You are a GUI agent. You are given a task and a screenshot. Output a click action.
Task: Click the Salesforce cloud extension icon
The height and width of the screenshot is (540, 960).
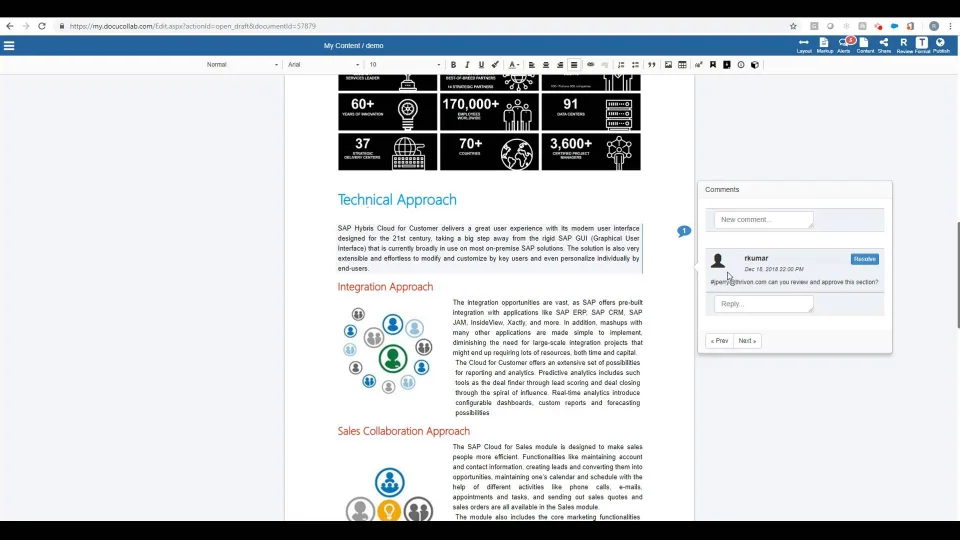[894, 26]
